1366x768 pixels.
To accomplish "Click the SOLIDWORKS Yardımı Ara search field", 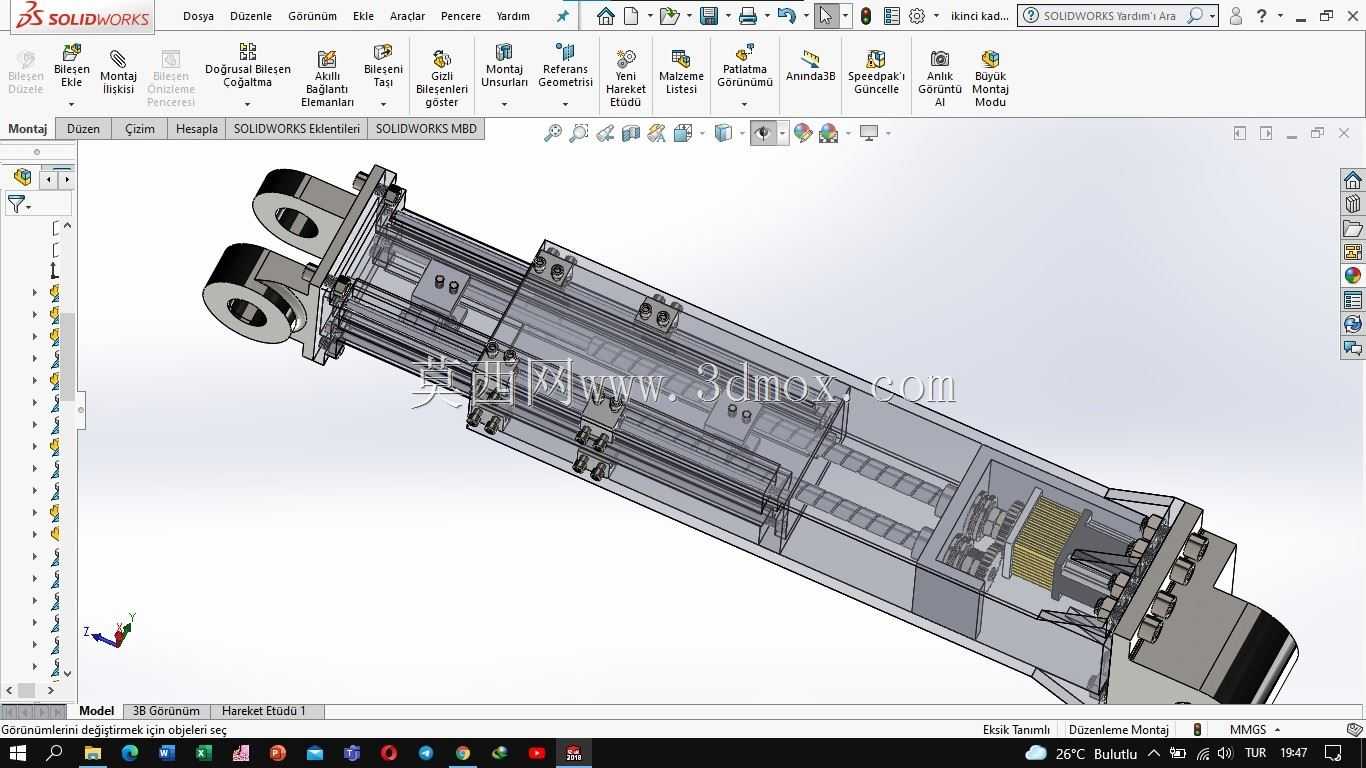I will click(1110, 16).
